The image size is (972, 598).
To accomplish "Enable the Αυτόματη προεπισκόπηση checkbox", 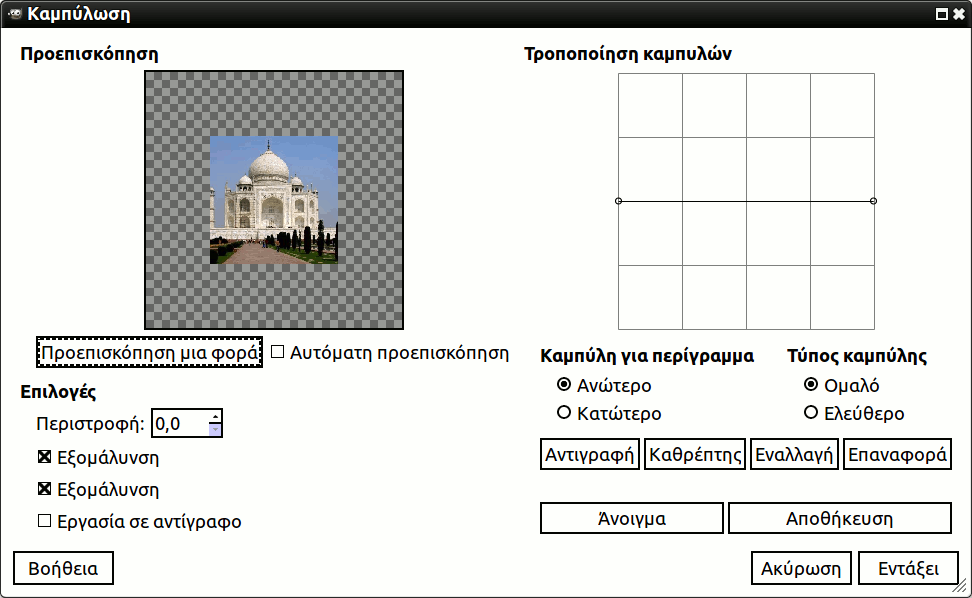I will pyautogui.click(x=278, y=352).
